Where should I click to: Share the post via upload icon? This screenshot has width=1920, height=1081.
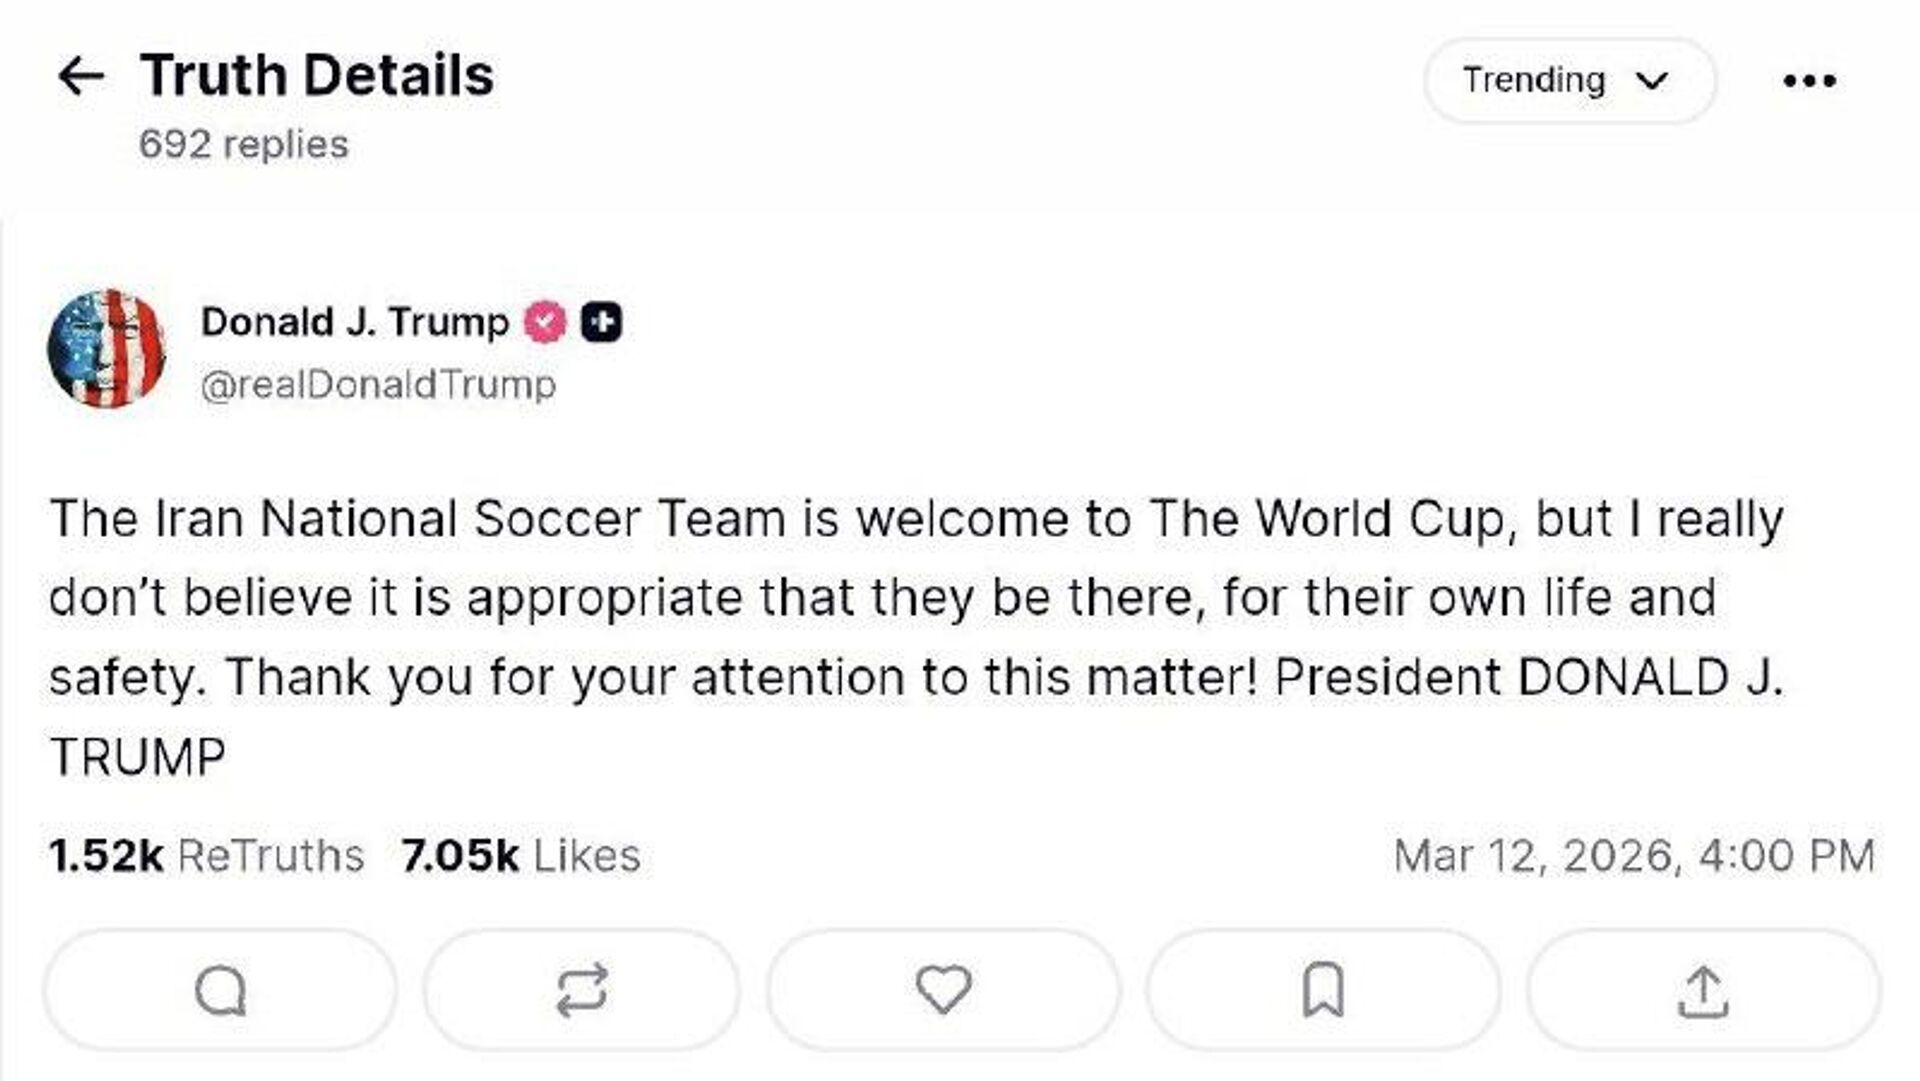(1703, 990)
